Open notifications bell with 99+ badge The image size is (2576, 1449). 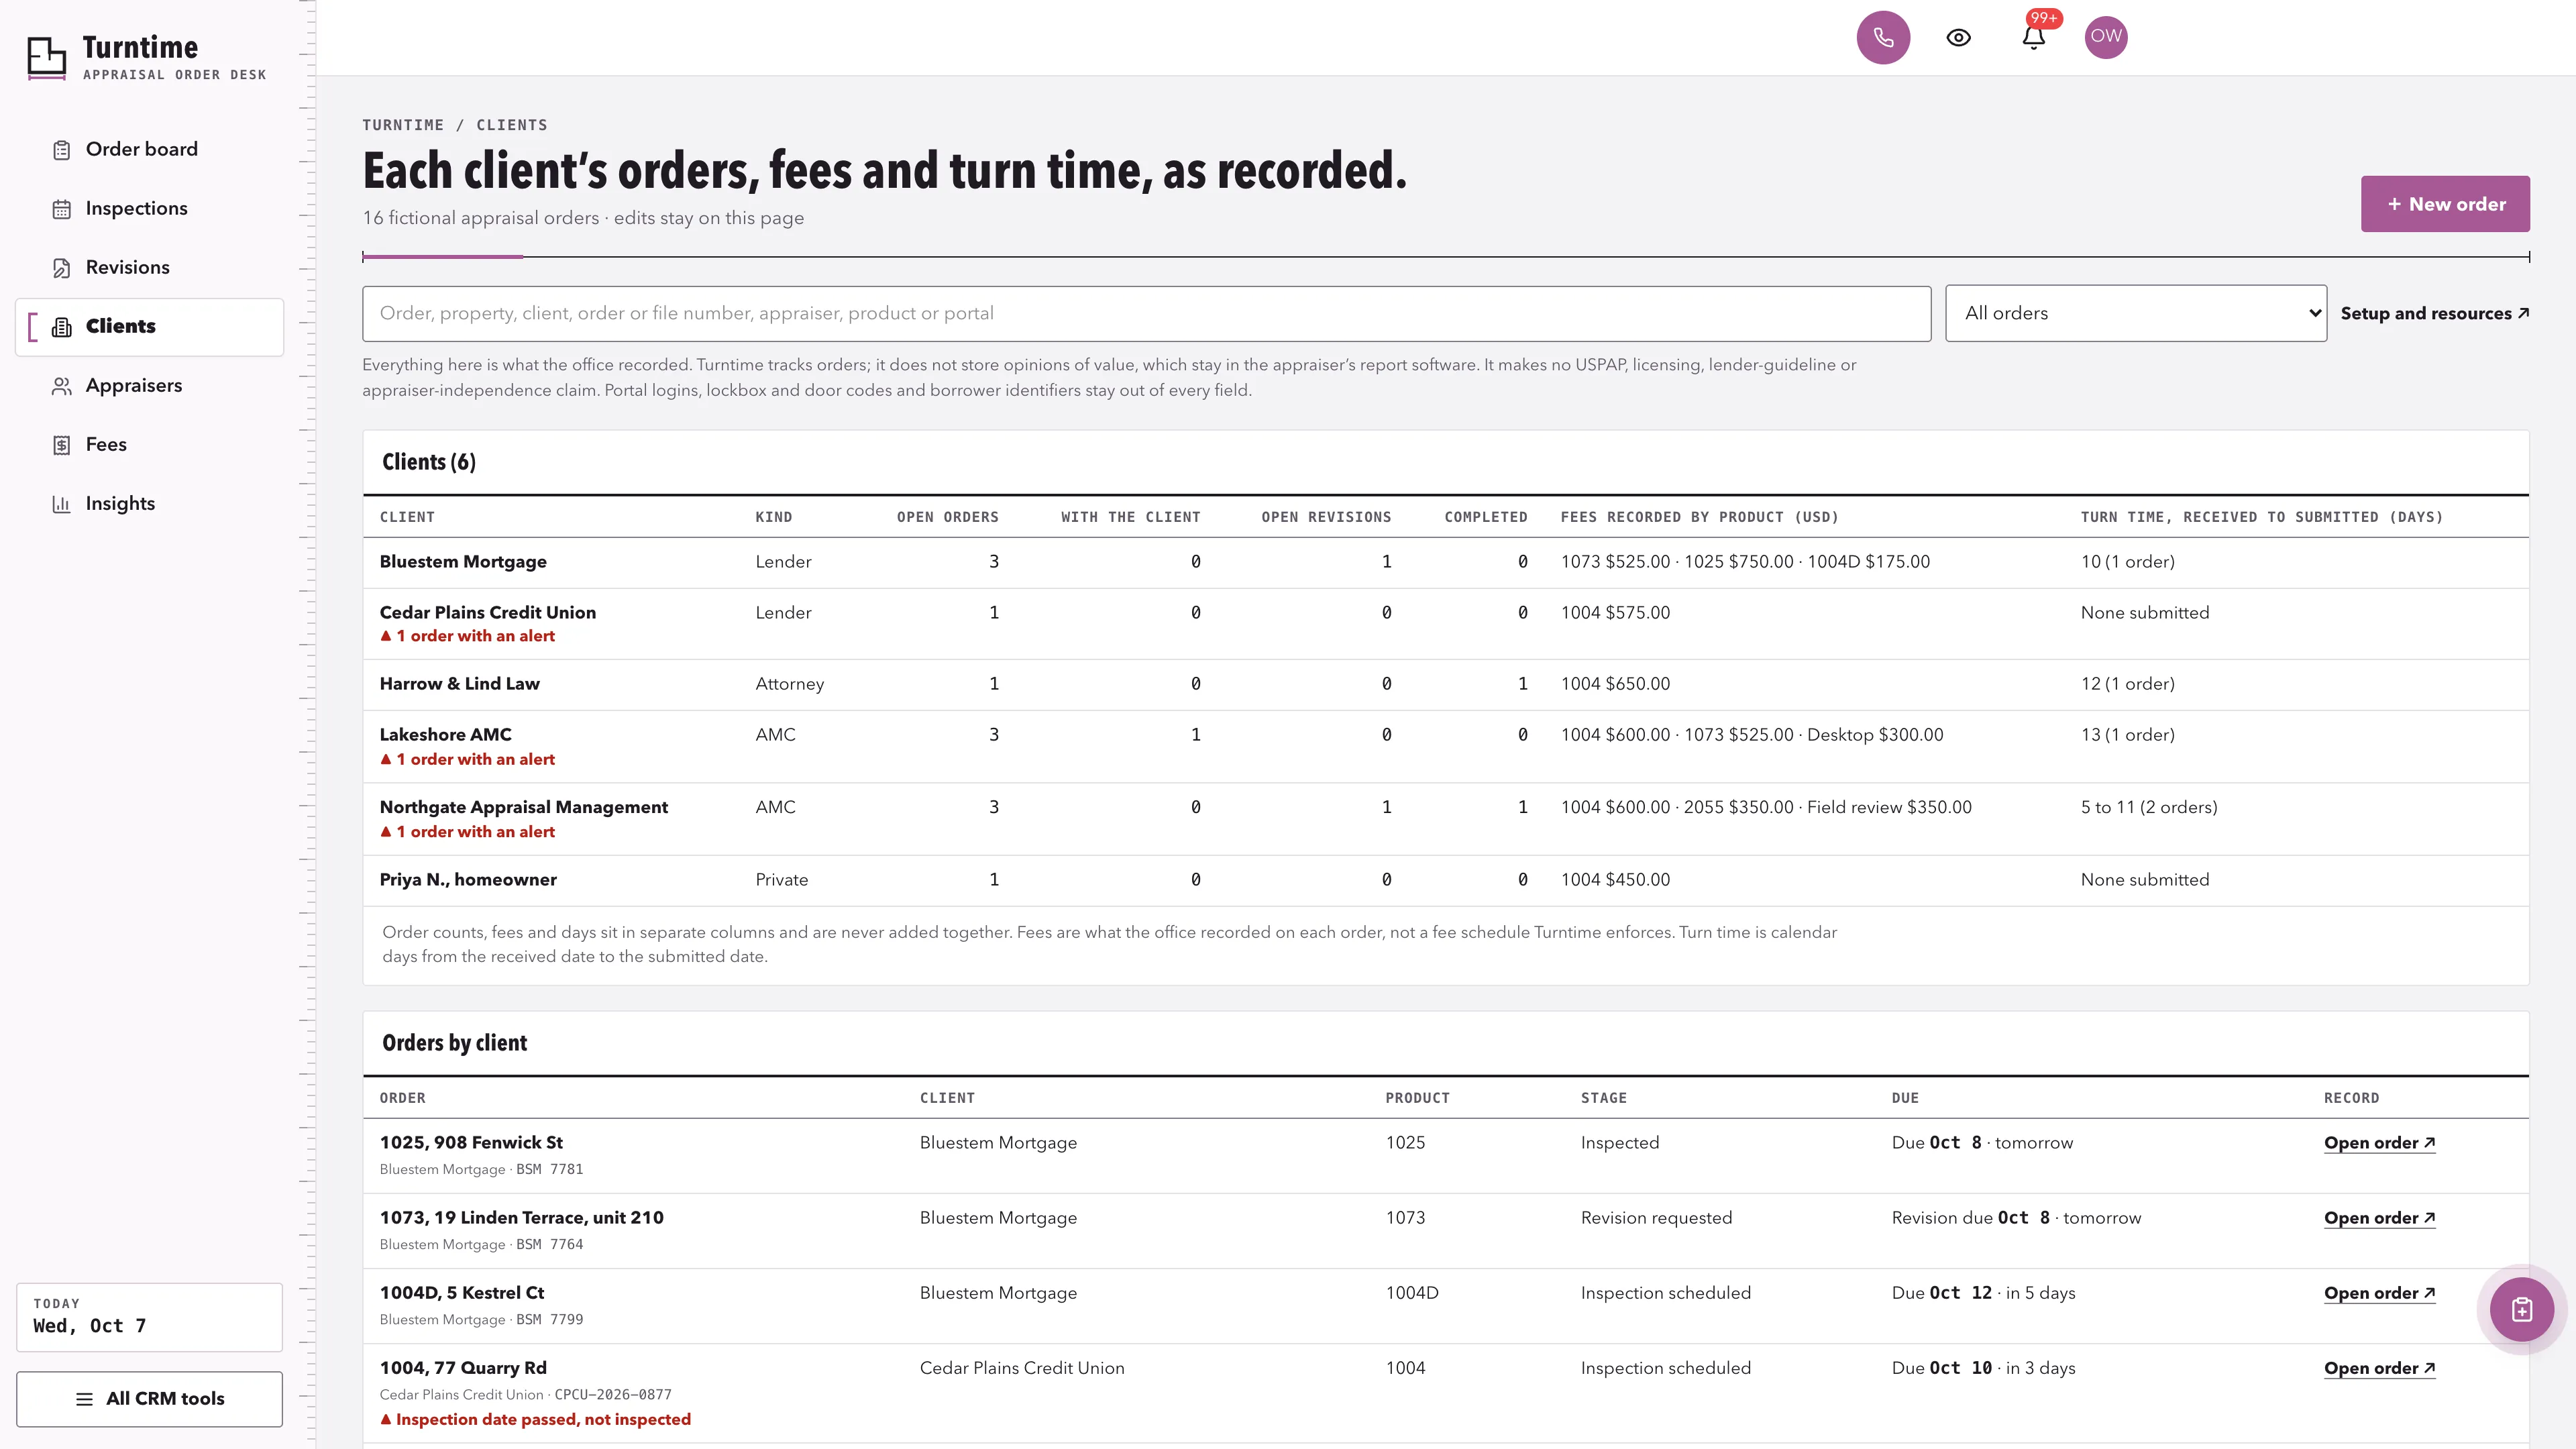point(2034,37)
